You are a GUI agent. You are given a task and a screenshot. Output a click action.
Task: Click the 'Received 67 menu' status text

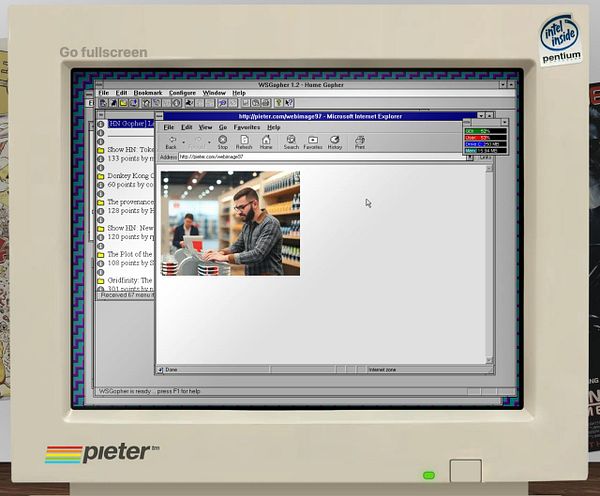(x=127, y=295)
